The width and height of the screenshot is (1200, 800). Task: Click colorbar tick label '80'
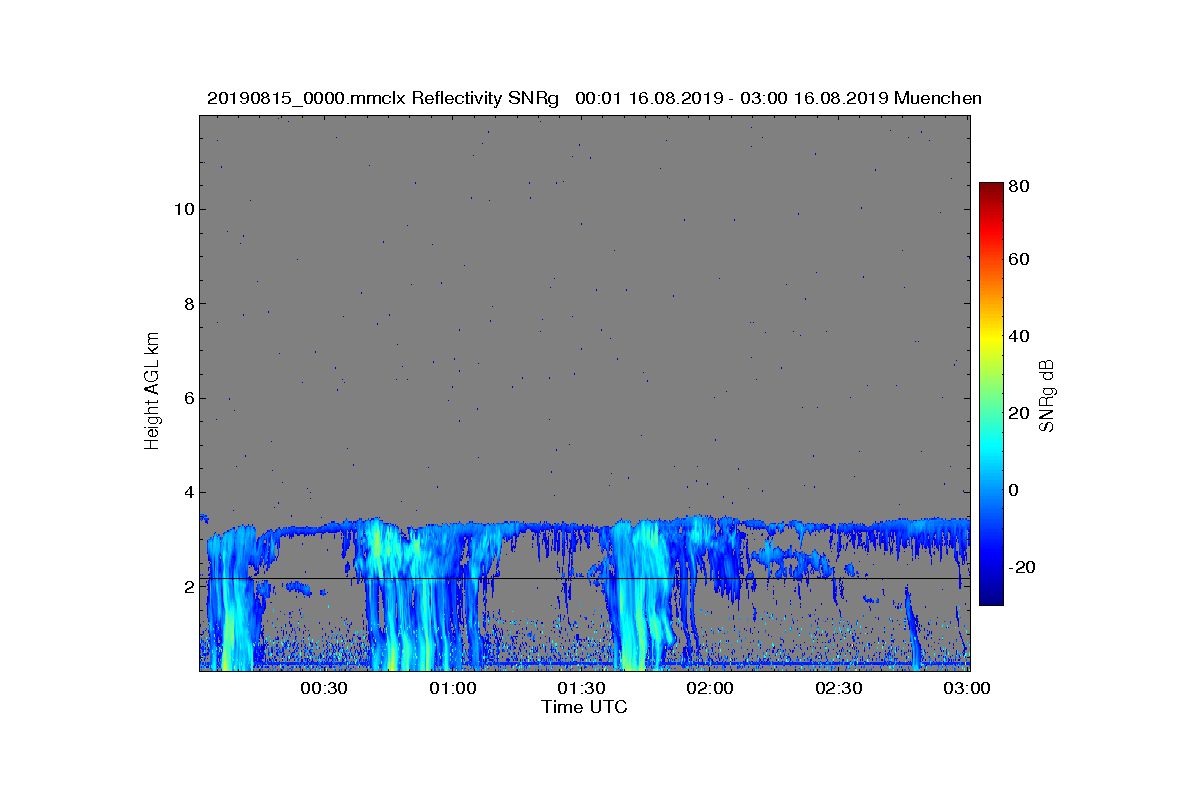[x=1020, y=186]
